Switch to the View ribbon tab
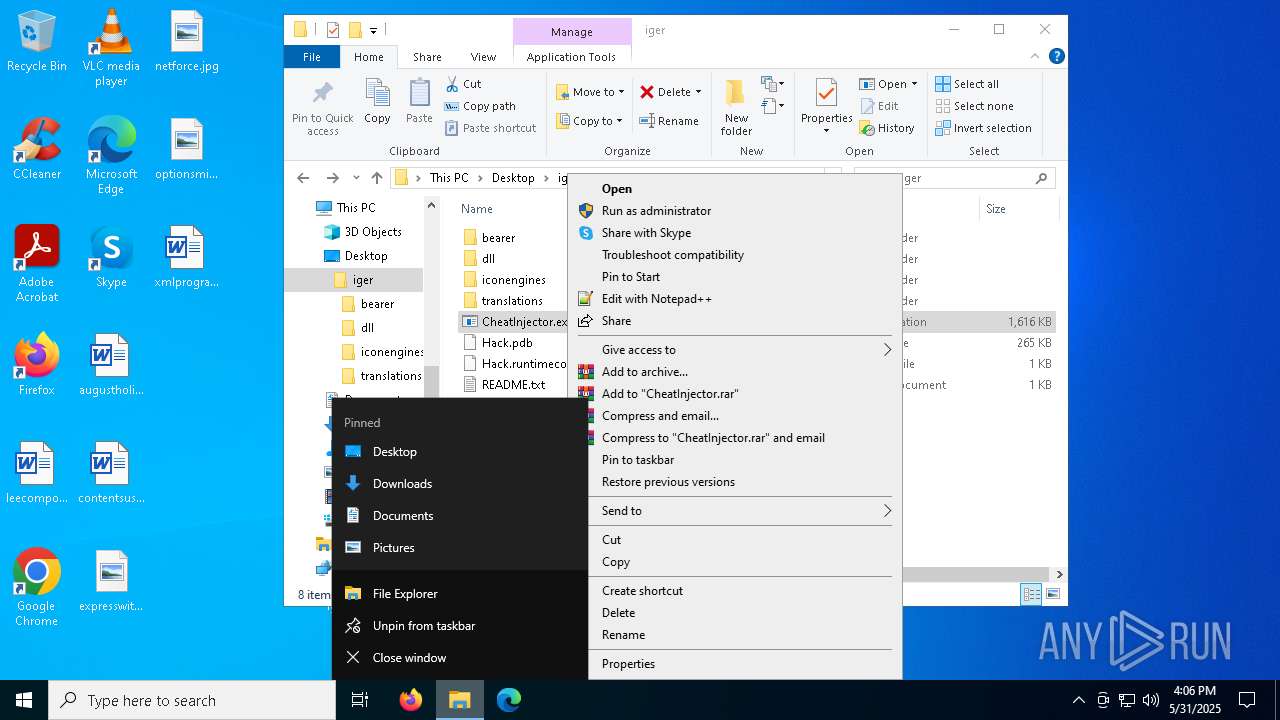The width and height of the screenshot is (1280, 720). tap(483, 57)
